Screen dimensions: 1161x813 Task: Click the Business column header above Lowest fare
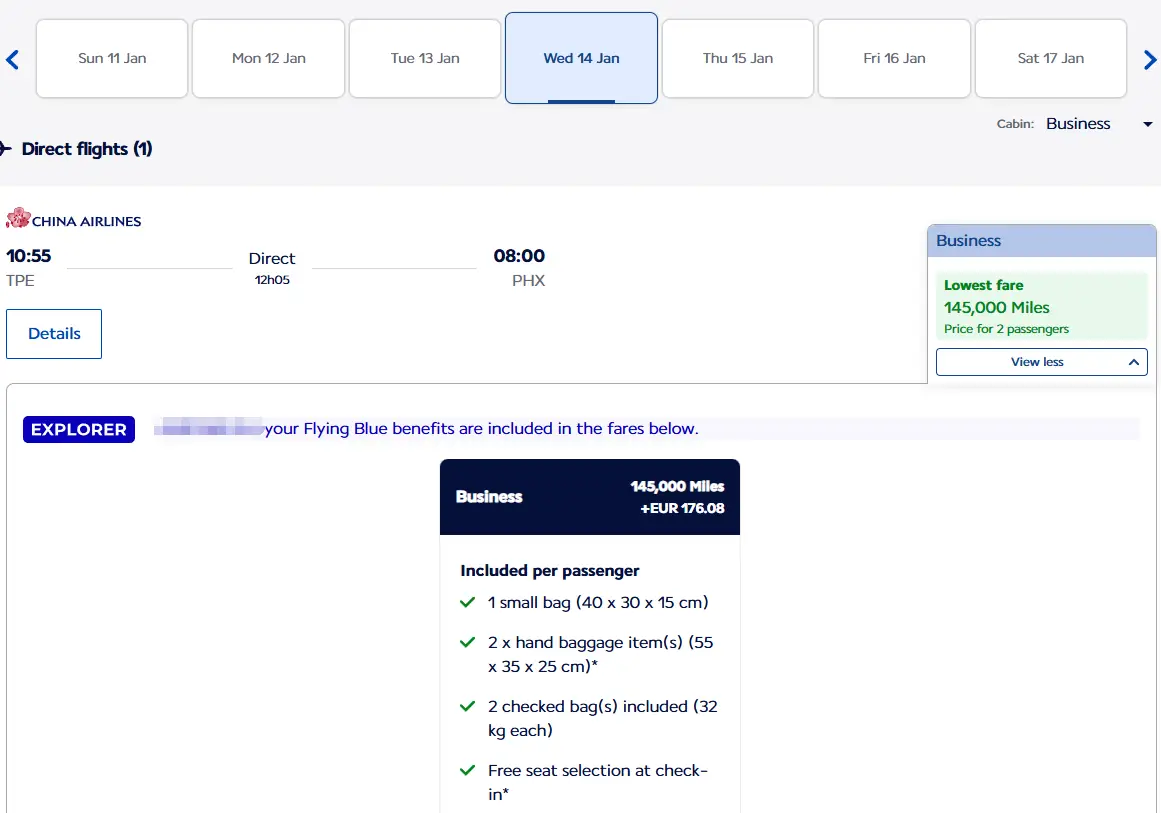click(1042, 241)
